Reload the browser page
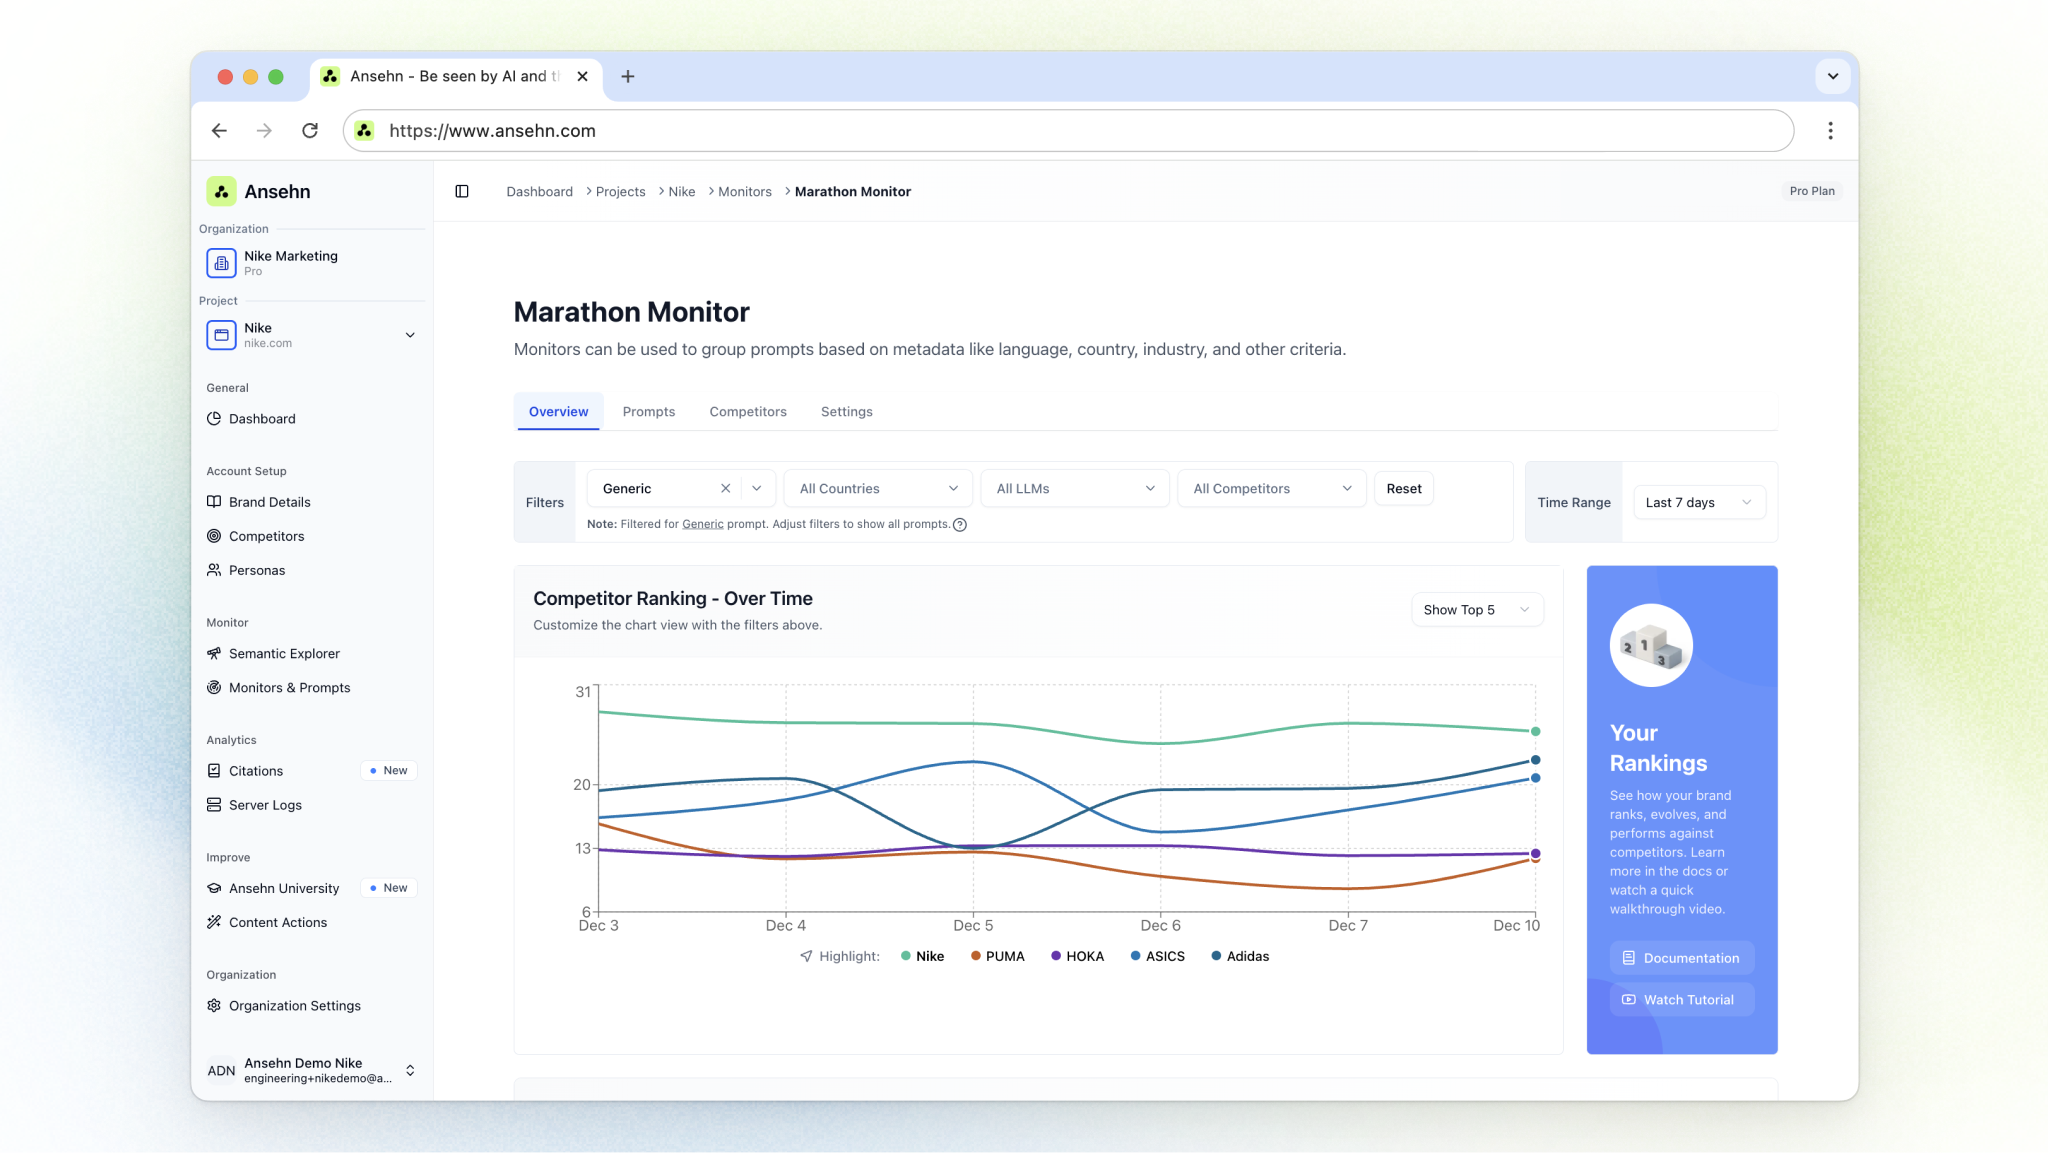The width and height of the screenshot is (2048, 1153). (310, 131)
